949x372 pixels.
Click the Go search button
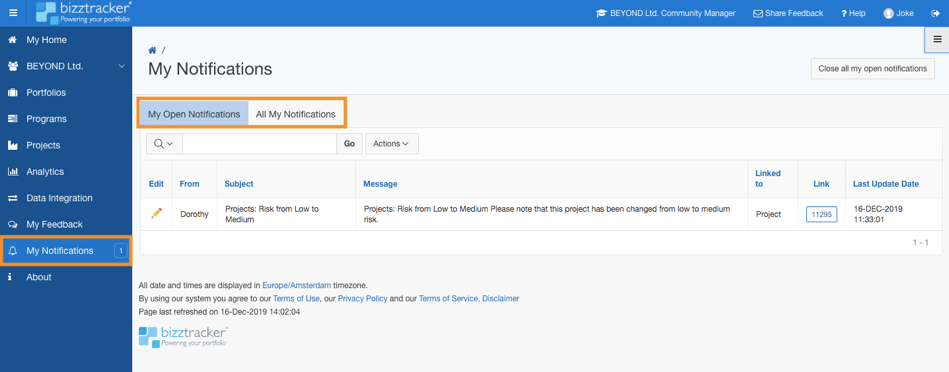(349, 144)
